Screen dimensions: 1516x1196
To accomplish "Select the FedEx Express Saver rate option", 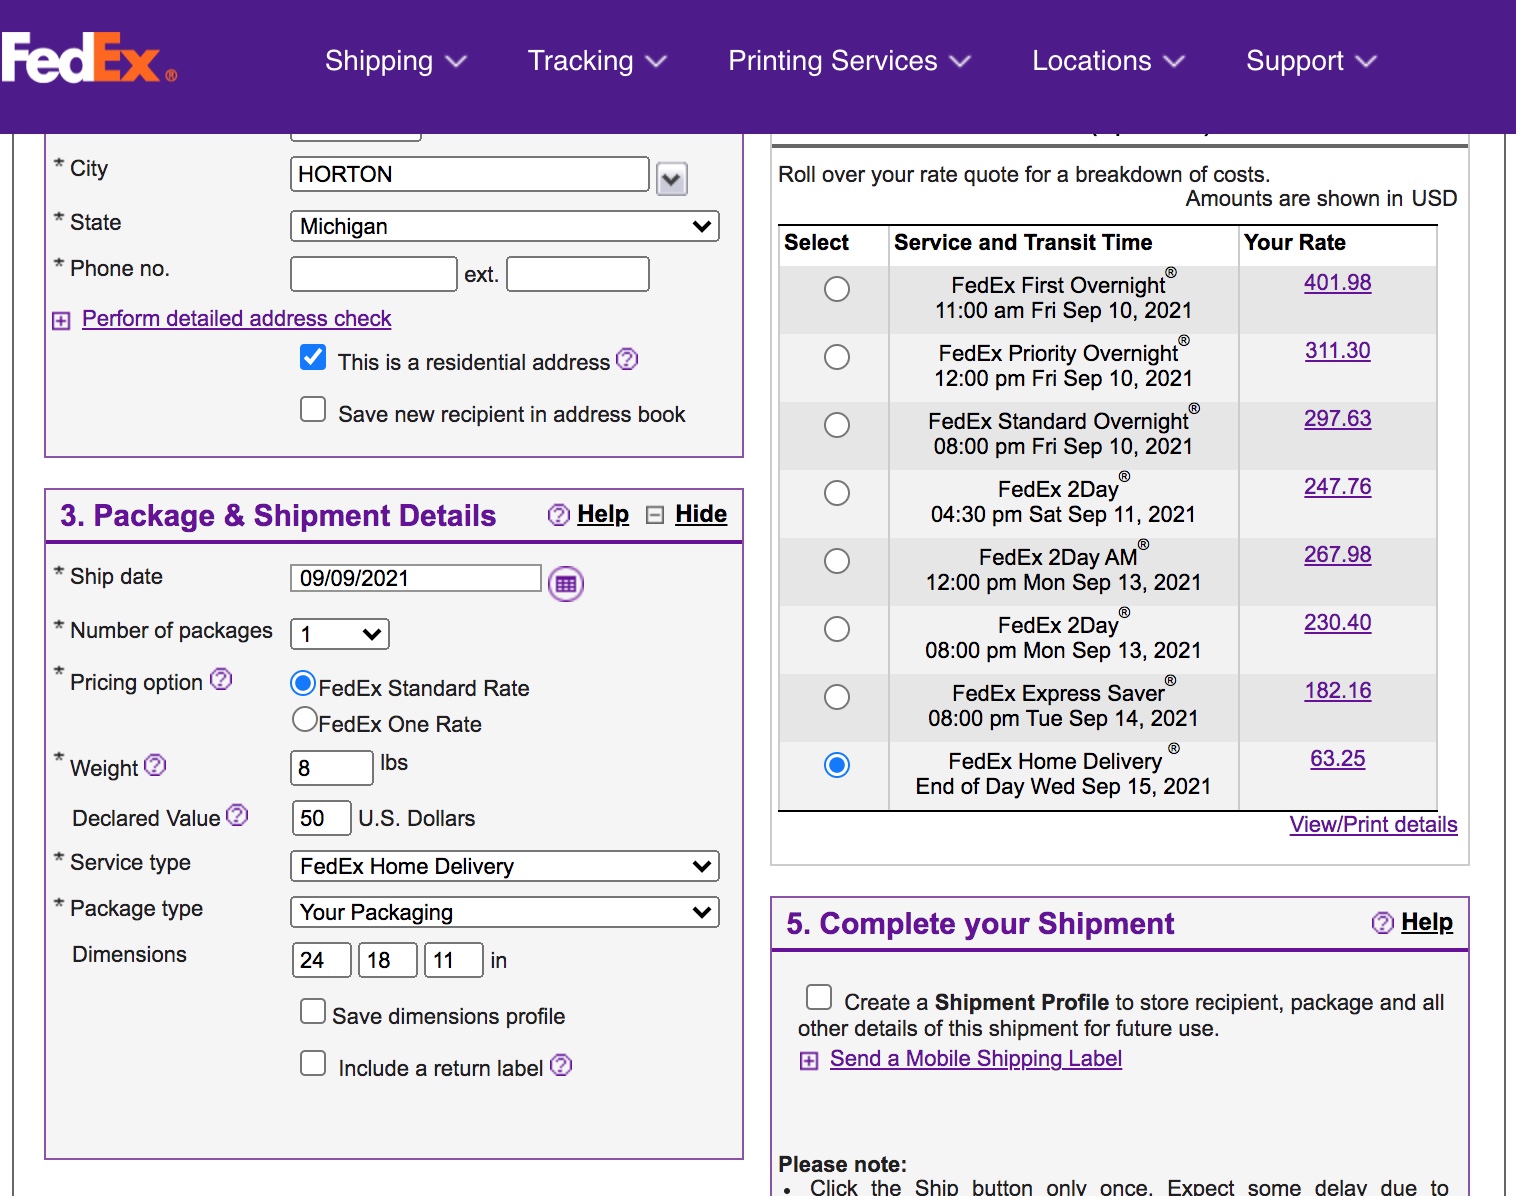I will [x=837, y=697].
